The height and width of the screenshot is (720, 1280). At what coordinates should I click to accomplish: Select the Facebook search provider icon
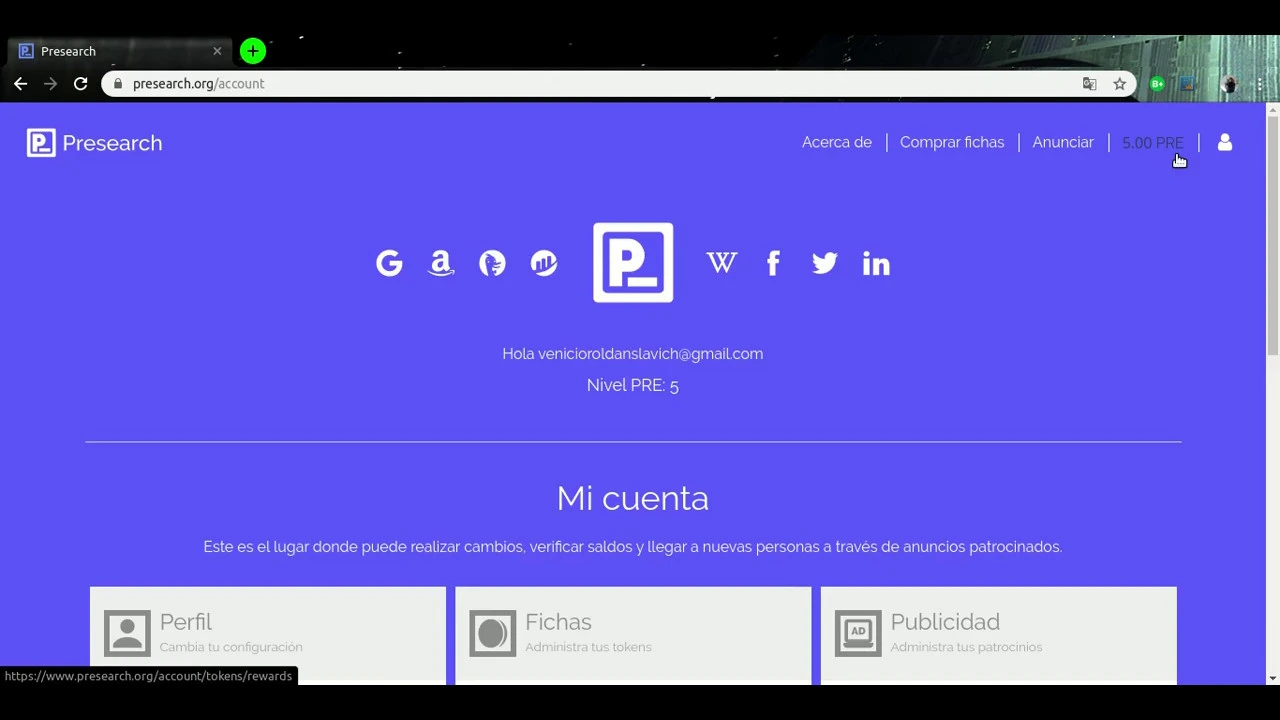click(773, 263)
